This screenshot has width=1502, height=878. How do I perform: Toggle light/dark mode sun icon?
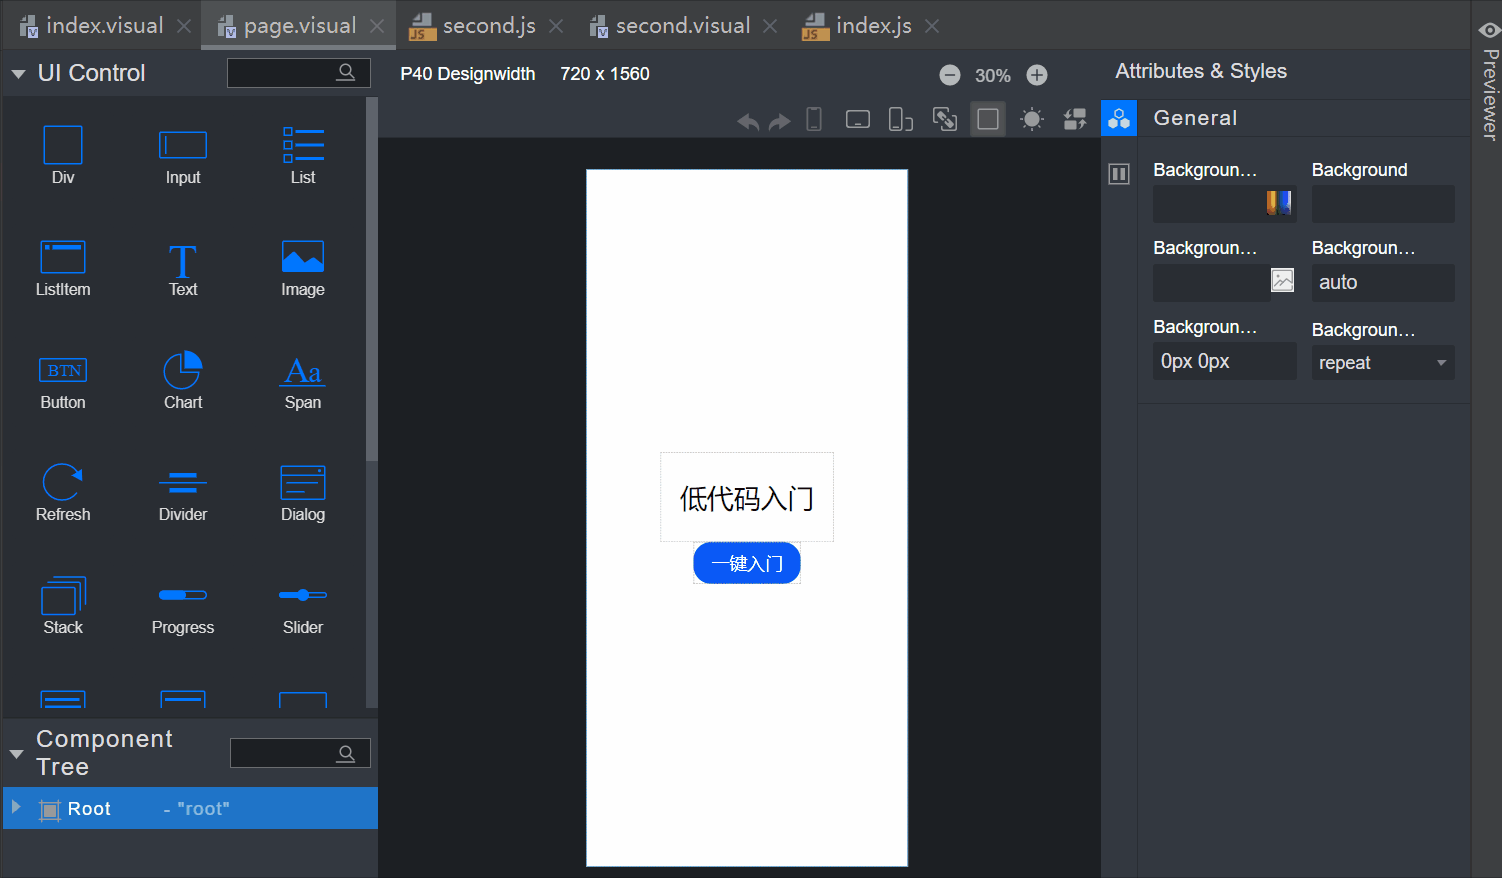[x=1032, y=120]
